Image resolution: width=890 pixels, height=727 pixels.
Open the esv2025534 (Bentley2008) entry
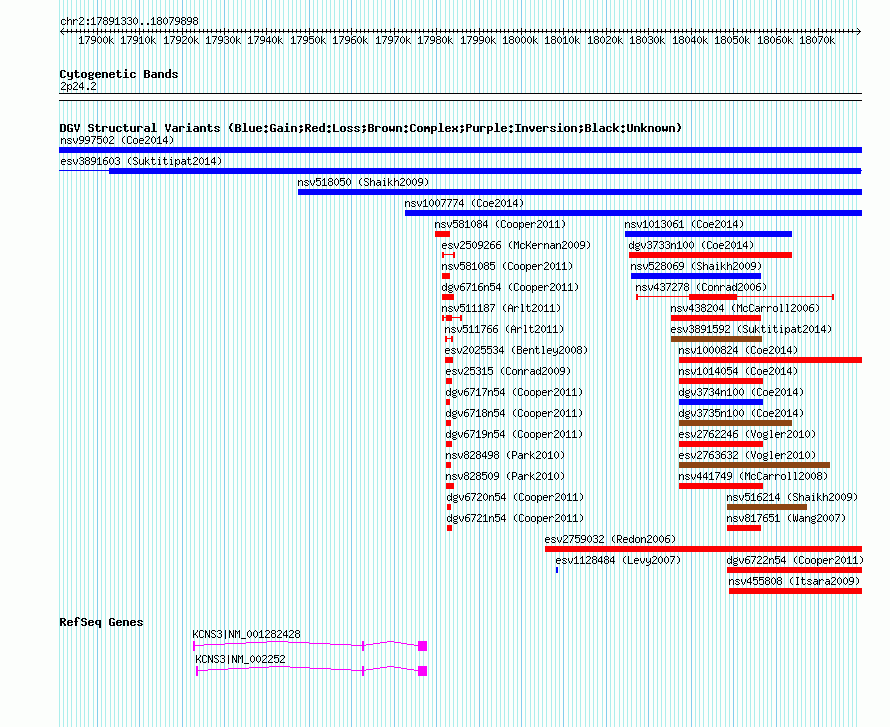click(x=516, y=350)
